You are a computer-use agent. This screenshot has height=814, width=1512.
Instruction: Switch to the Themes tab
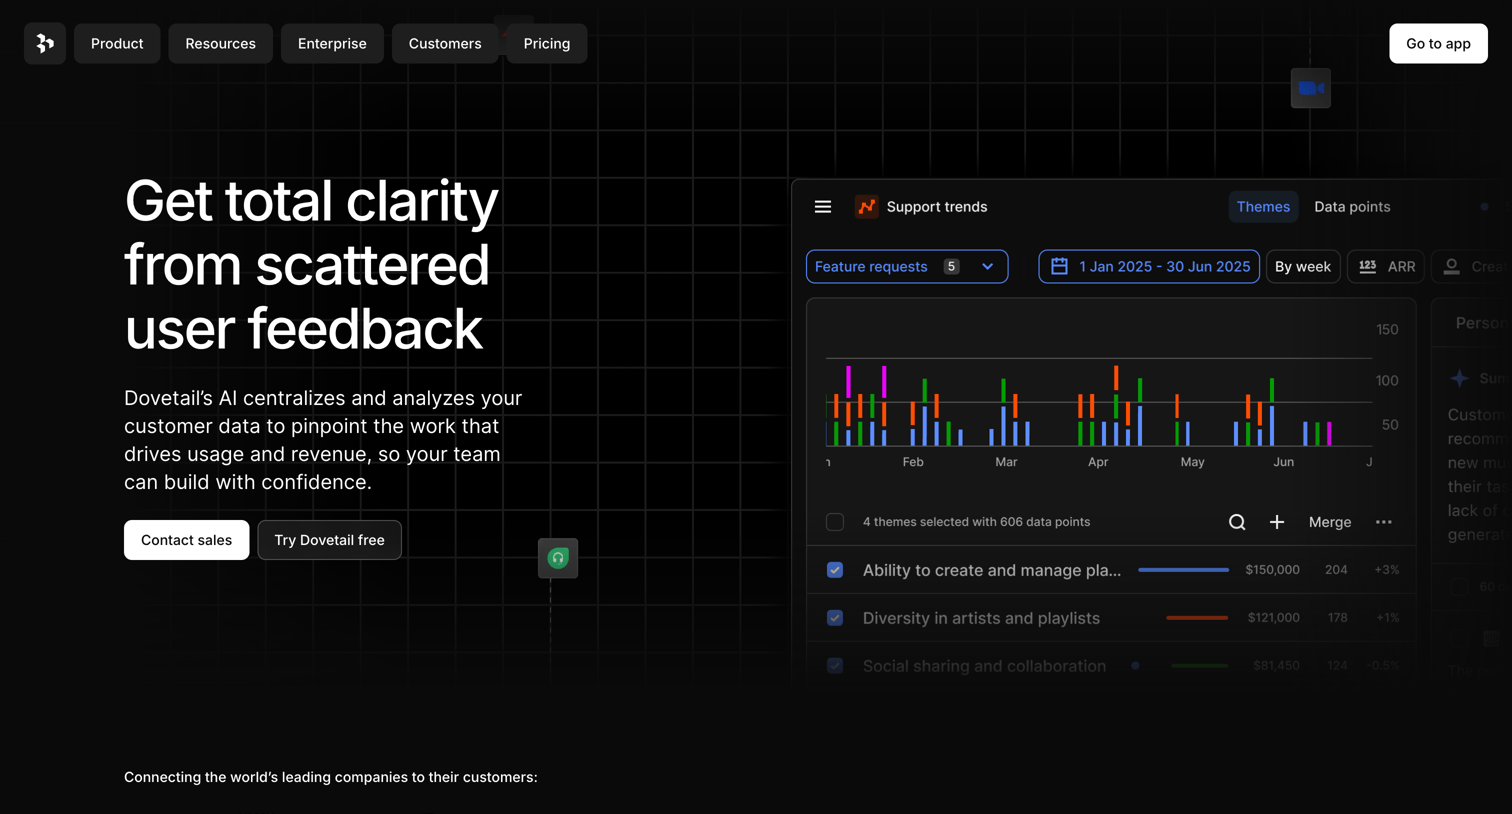coord(1263,207)
